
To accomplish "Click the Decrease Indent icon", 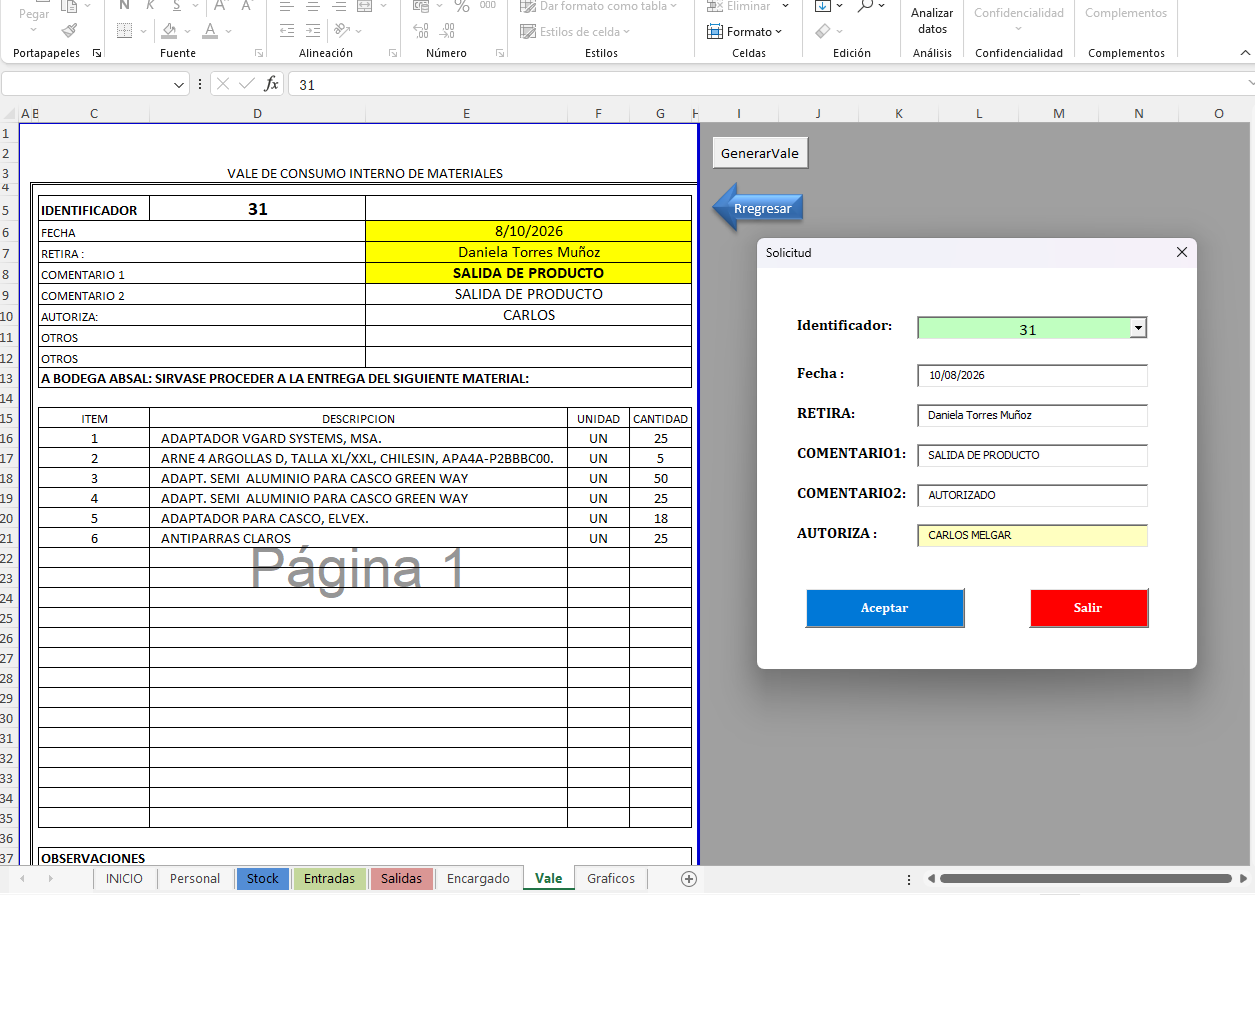I will pyautogui.click(x=287, y=31).
